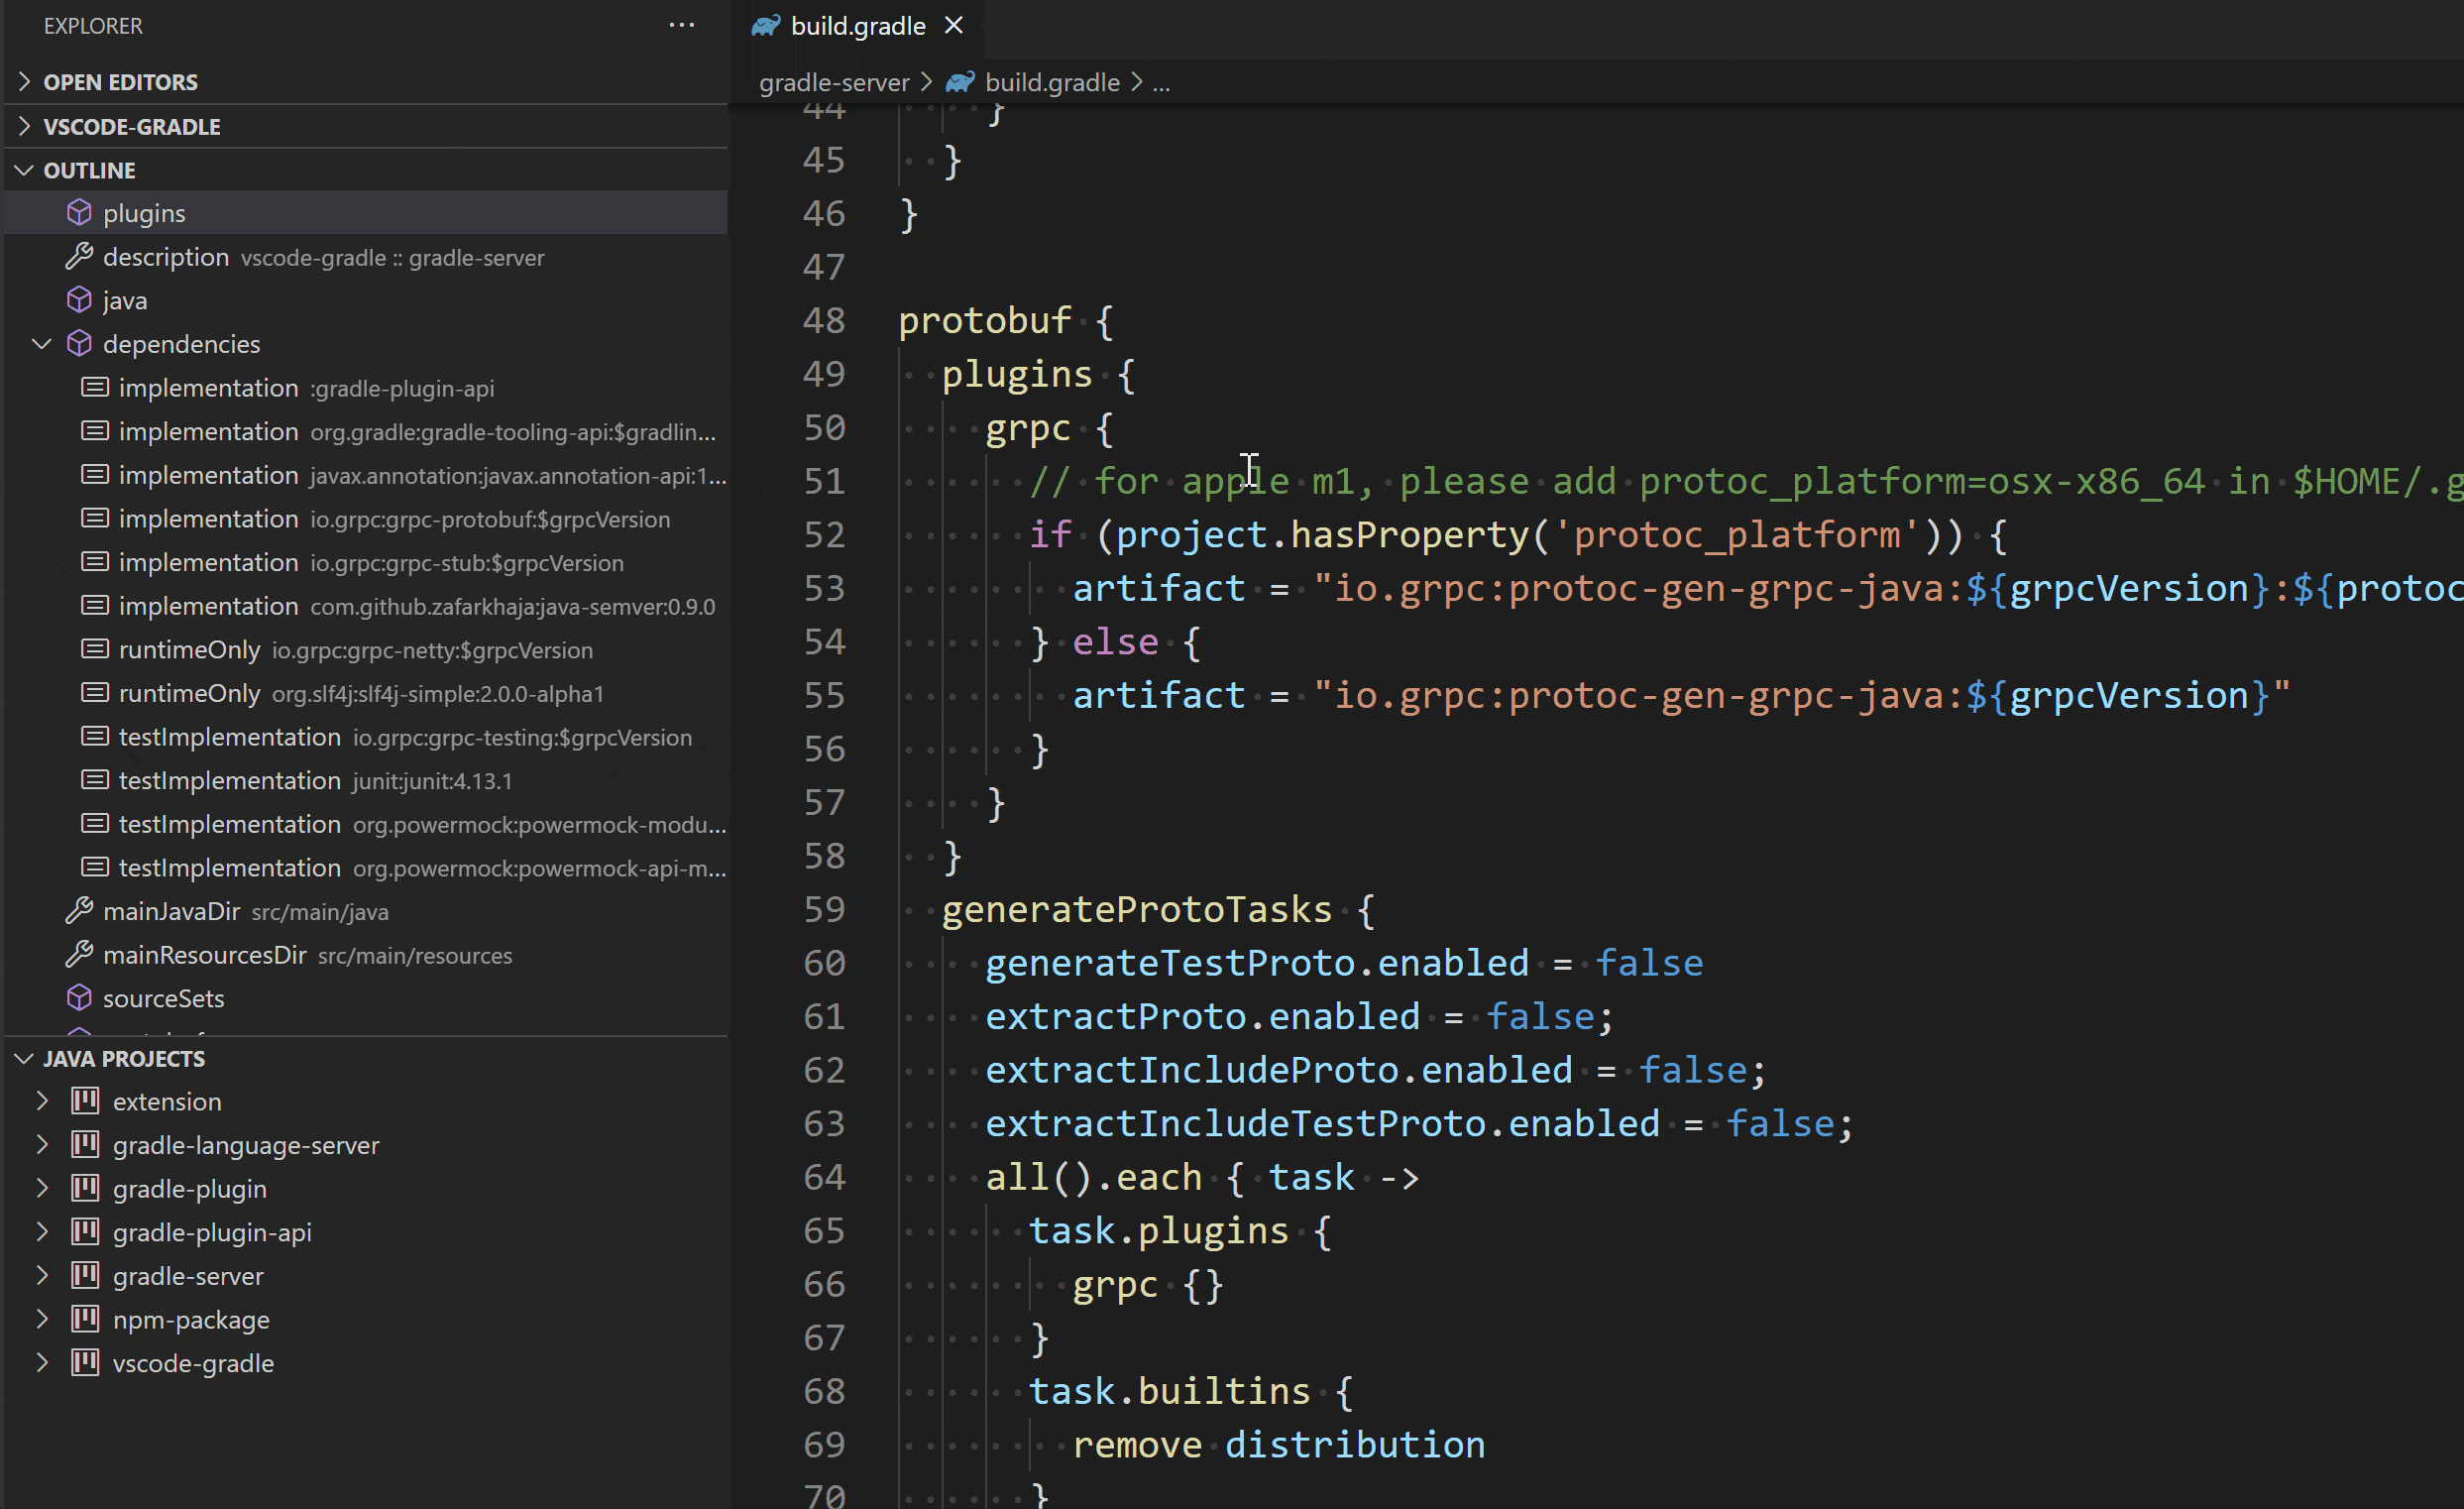Select testImplementation junit:junit:4.13.1

coord(366,780)
